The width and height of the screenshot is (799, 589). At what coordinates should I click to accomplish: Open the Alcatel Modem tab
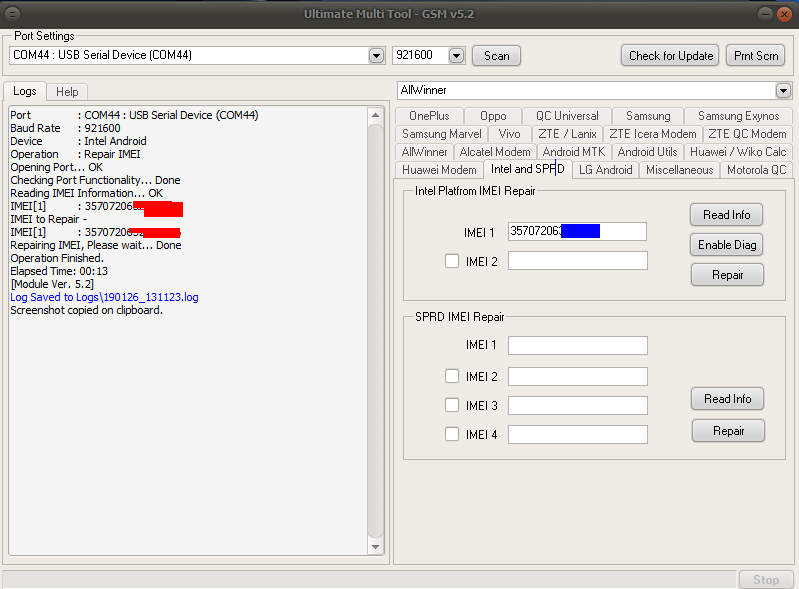pyautogui.click(x=495, y=152)
